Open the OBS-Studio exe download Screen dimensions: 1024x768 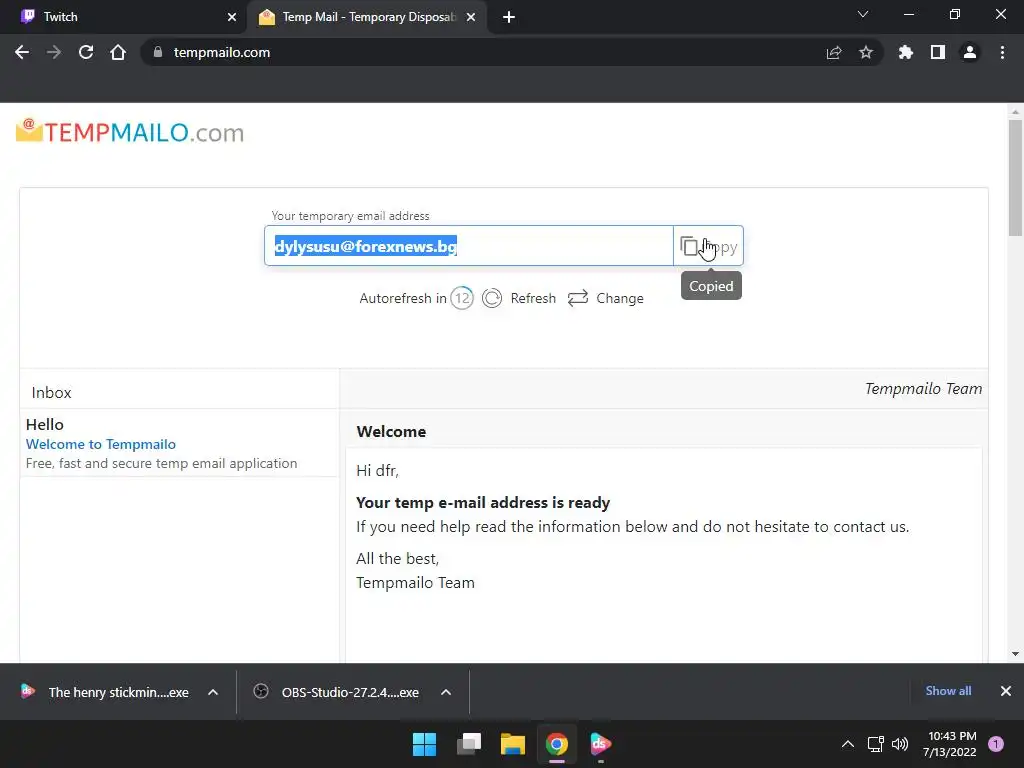pos(336,692)
